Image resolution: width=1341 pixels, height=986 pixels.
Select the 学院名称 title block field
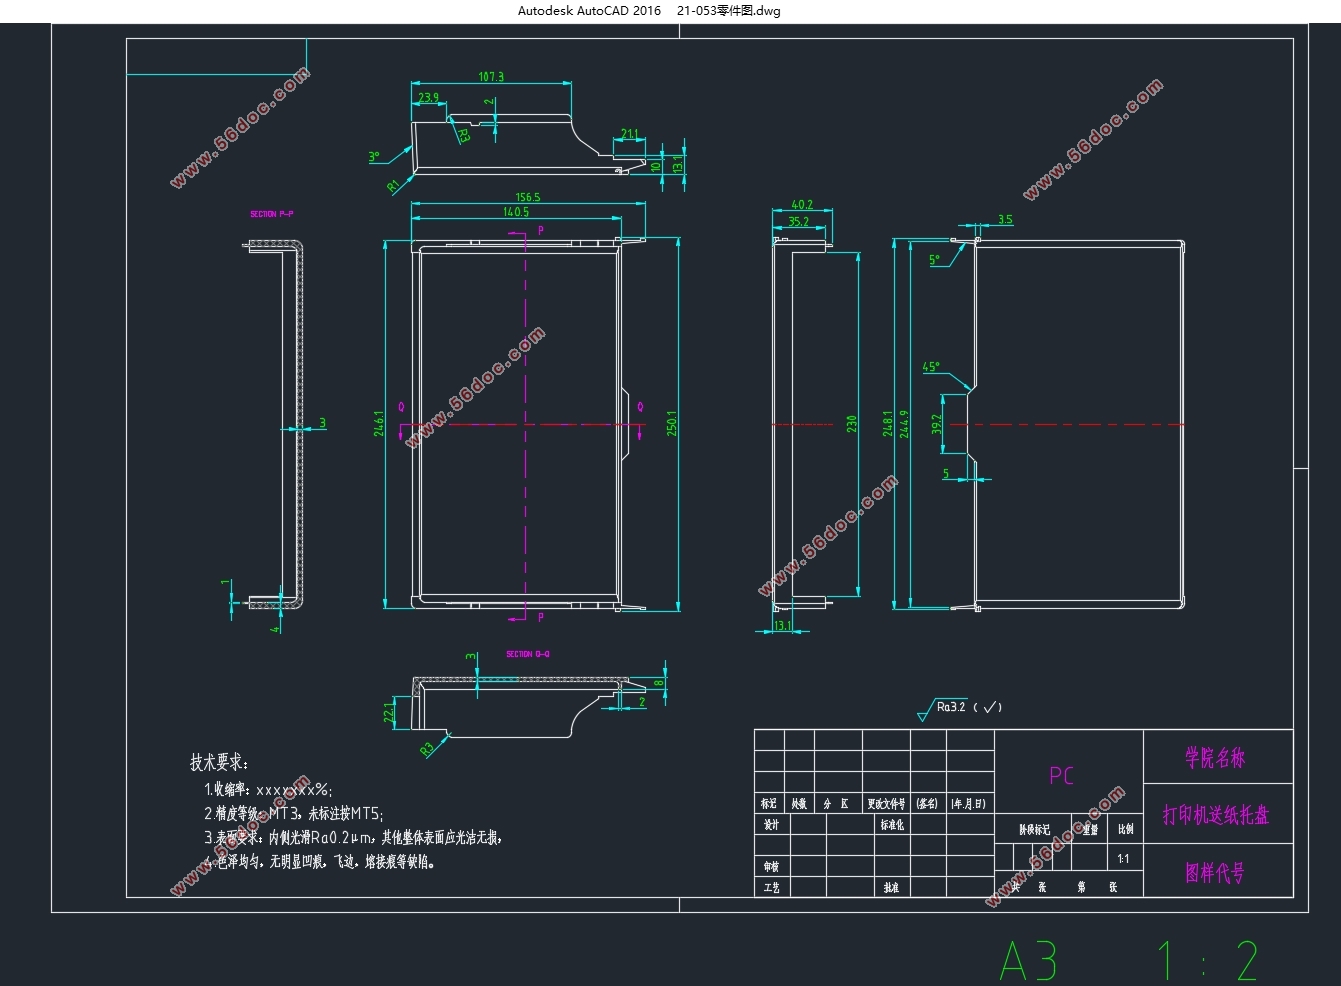1215,758
